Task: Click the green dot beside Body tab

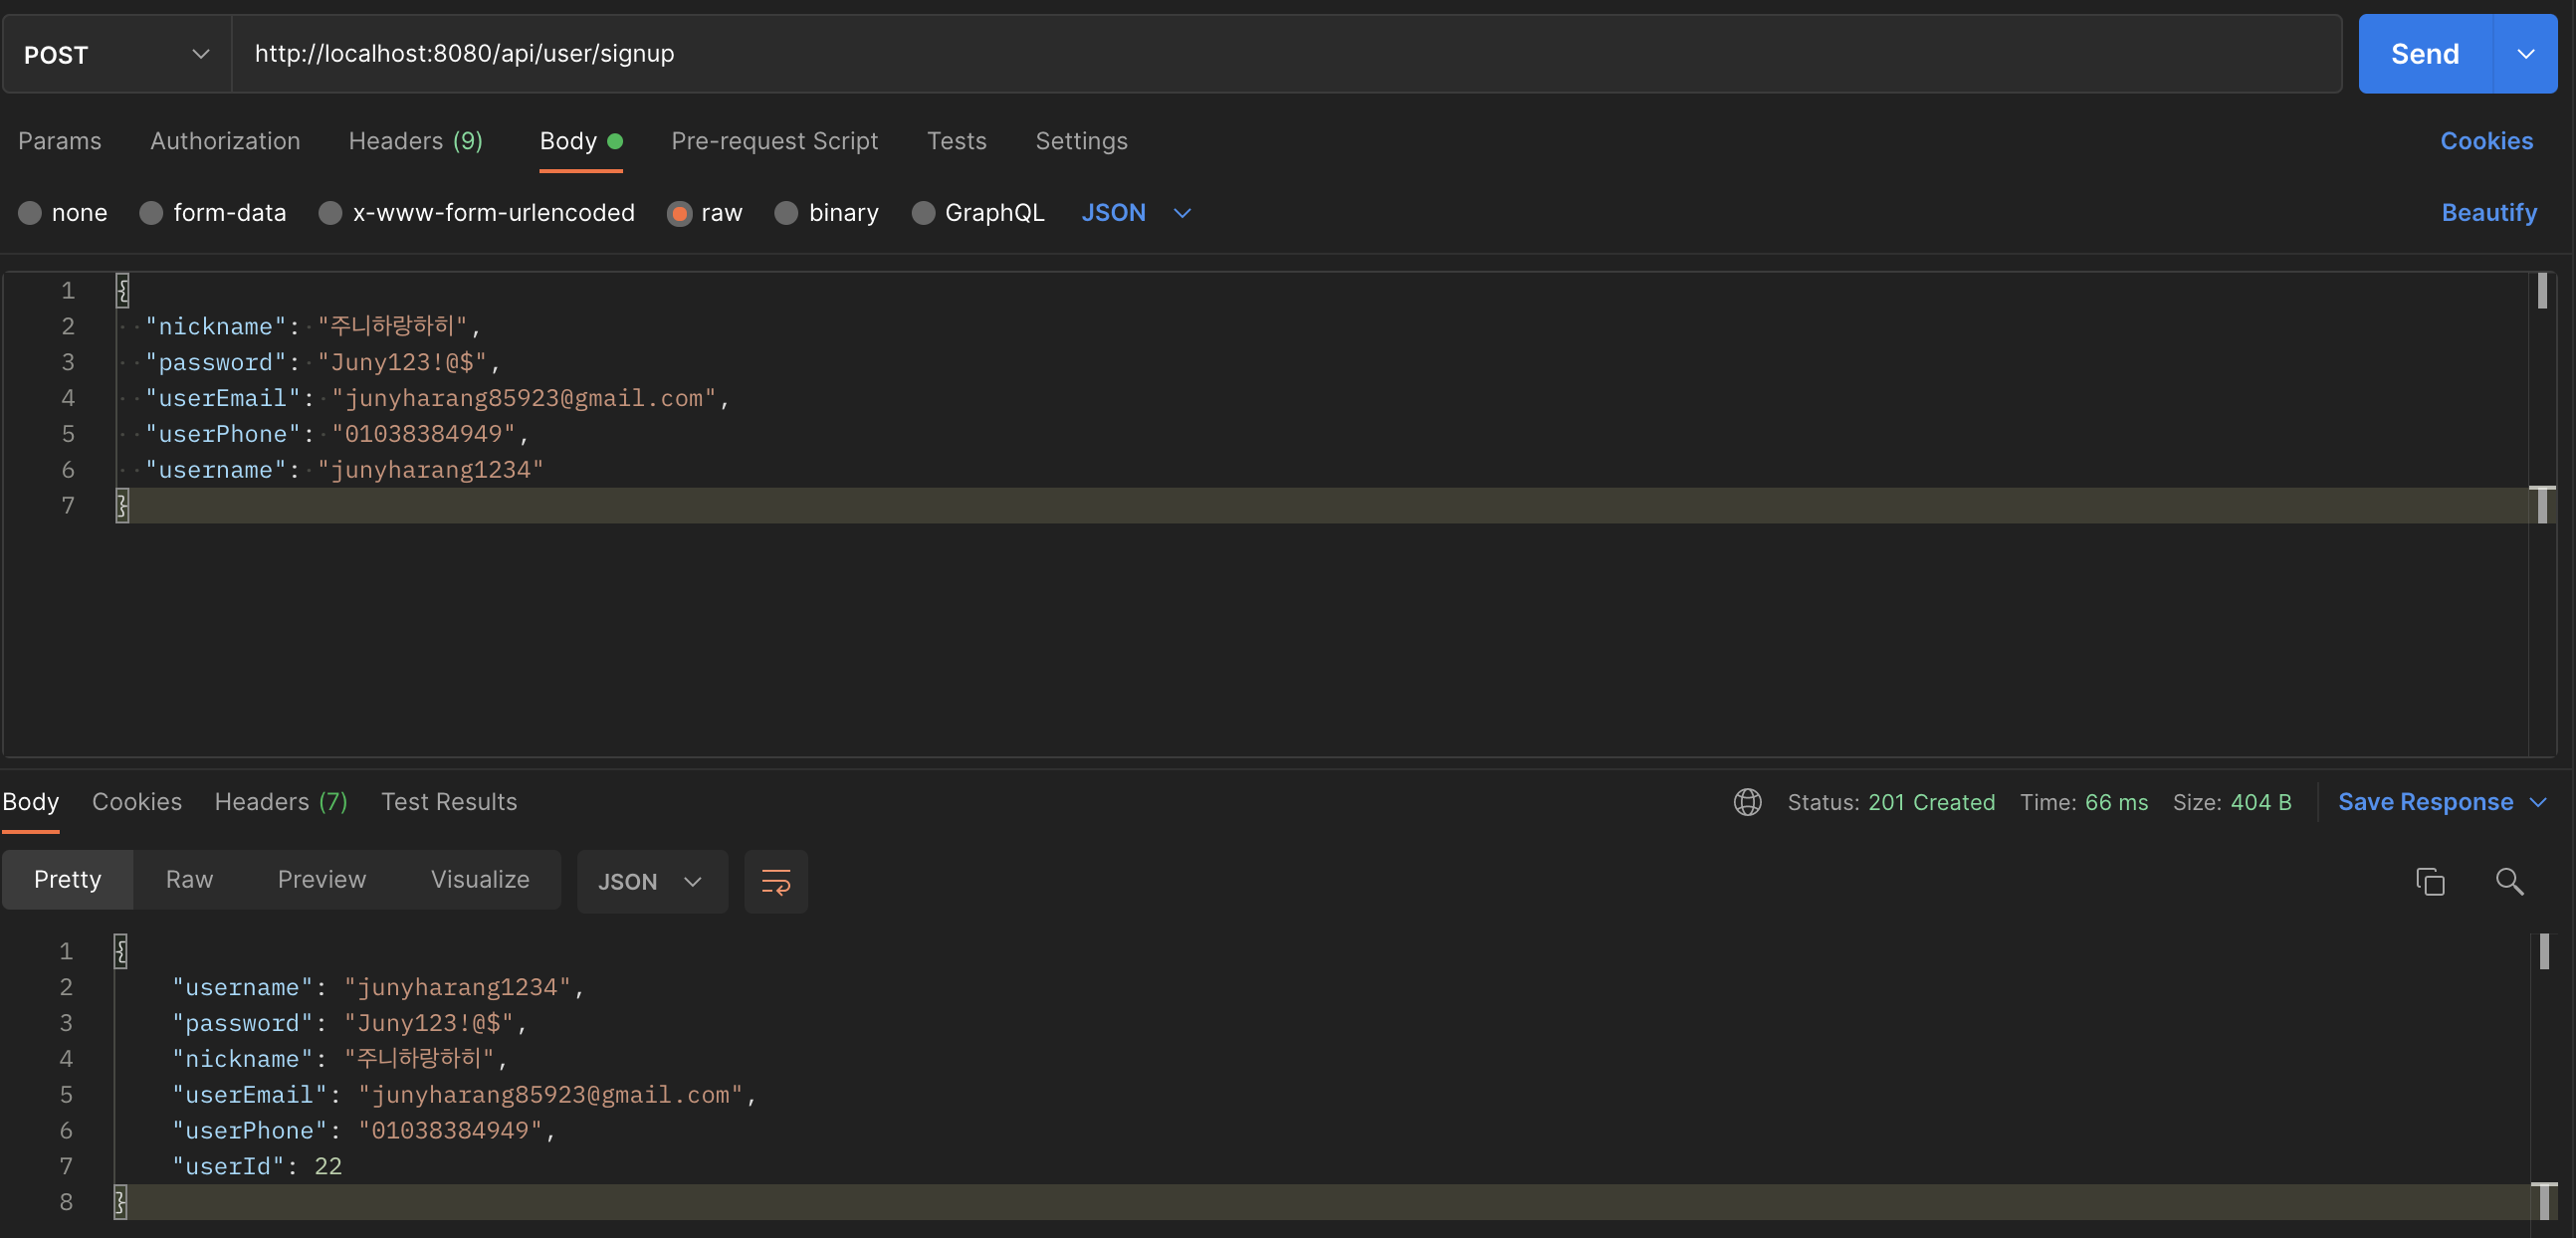Action: point(615,141)
